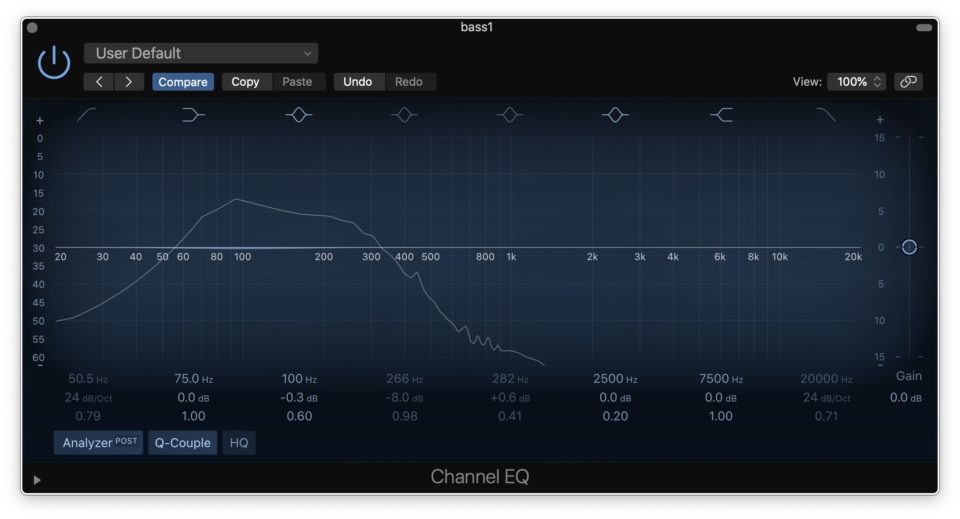Enable the 266 Hz parametric band icon
960x519 pixels.
(404, 116)
